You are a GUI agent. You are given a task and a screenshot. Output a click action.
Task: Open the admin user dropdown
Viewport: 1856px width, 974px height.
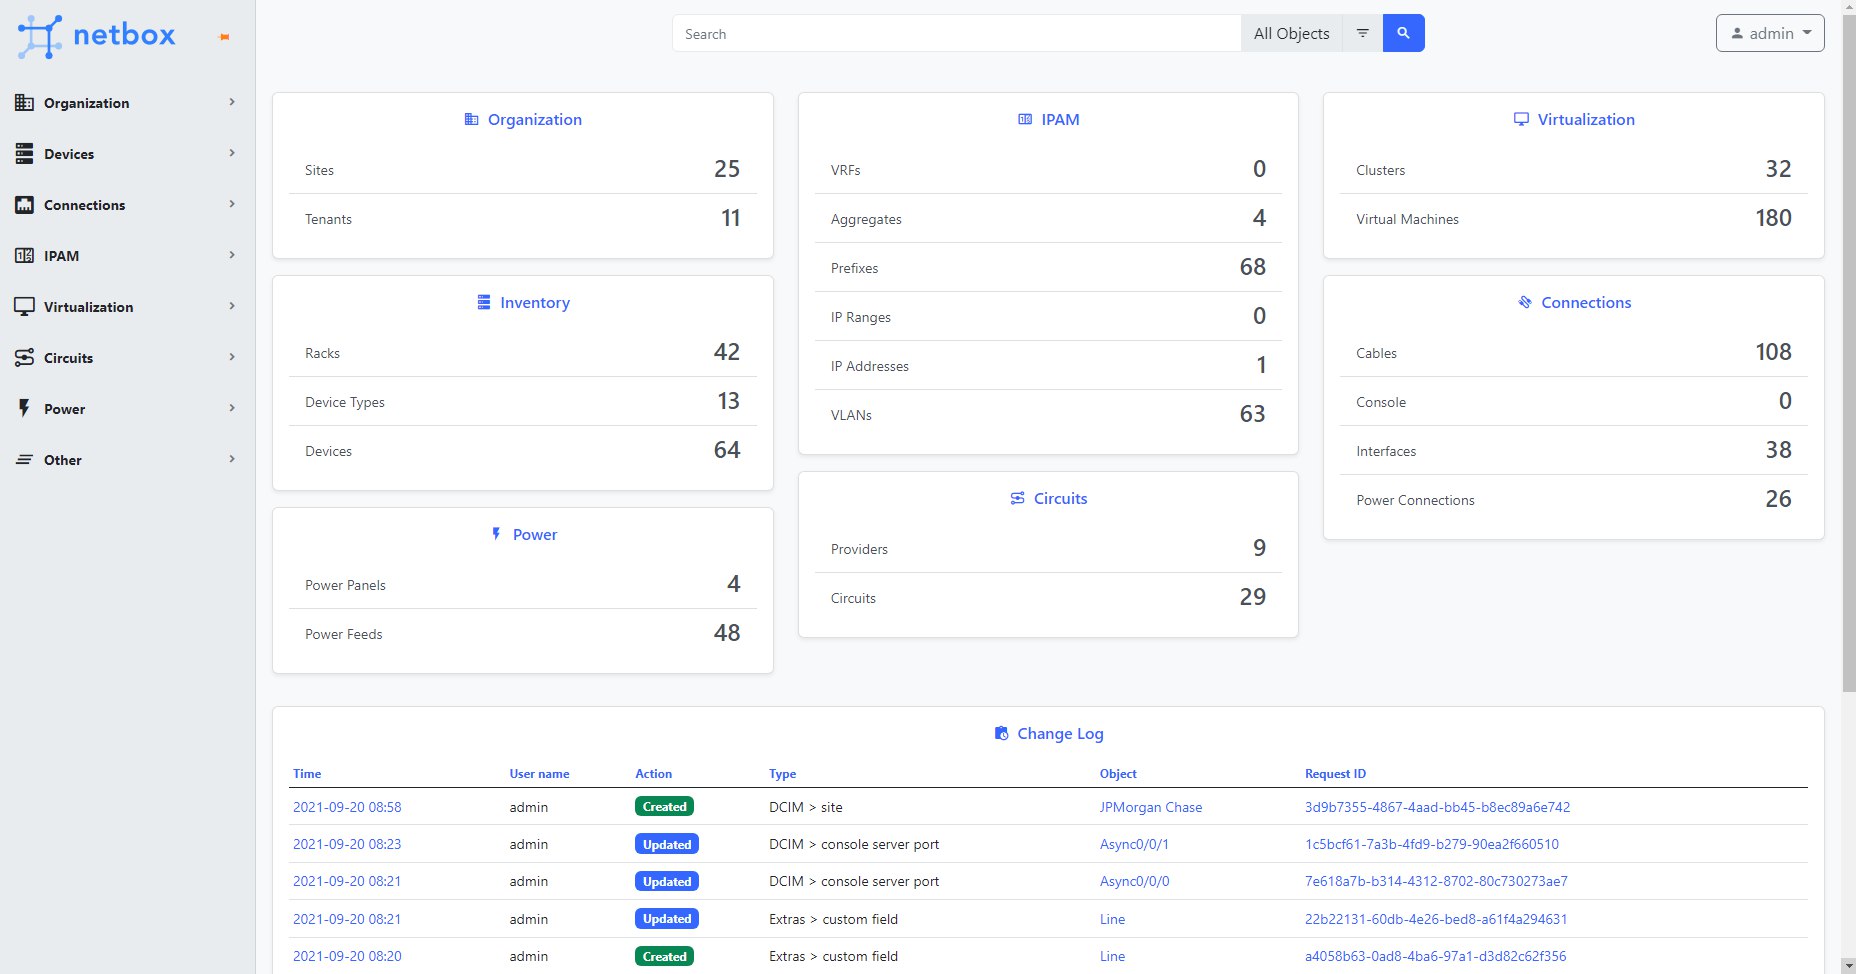[1770, 33]
